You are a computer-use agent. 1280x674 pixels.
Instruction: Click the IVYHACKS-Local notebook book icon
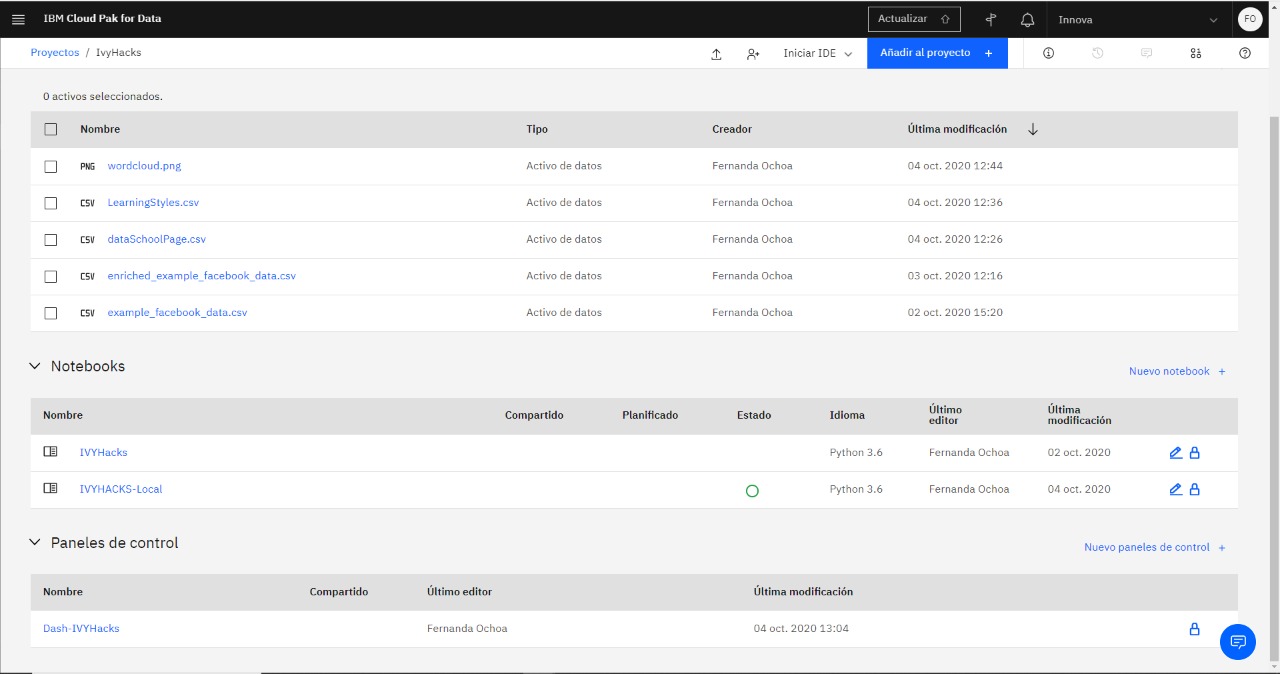[50, 489]
